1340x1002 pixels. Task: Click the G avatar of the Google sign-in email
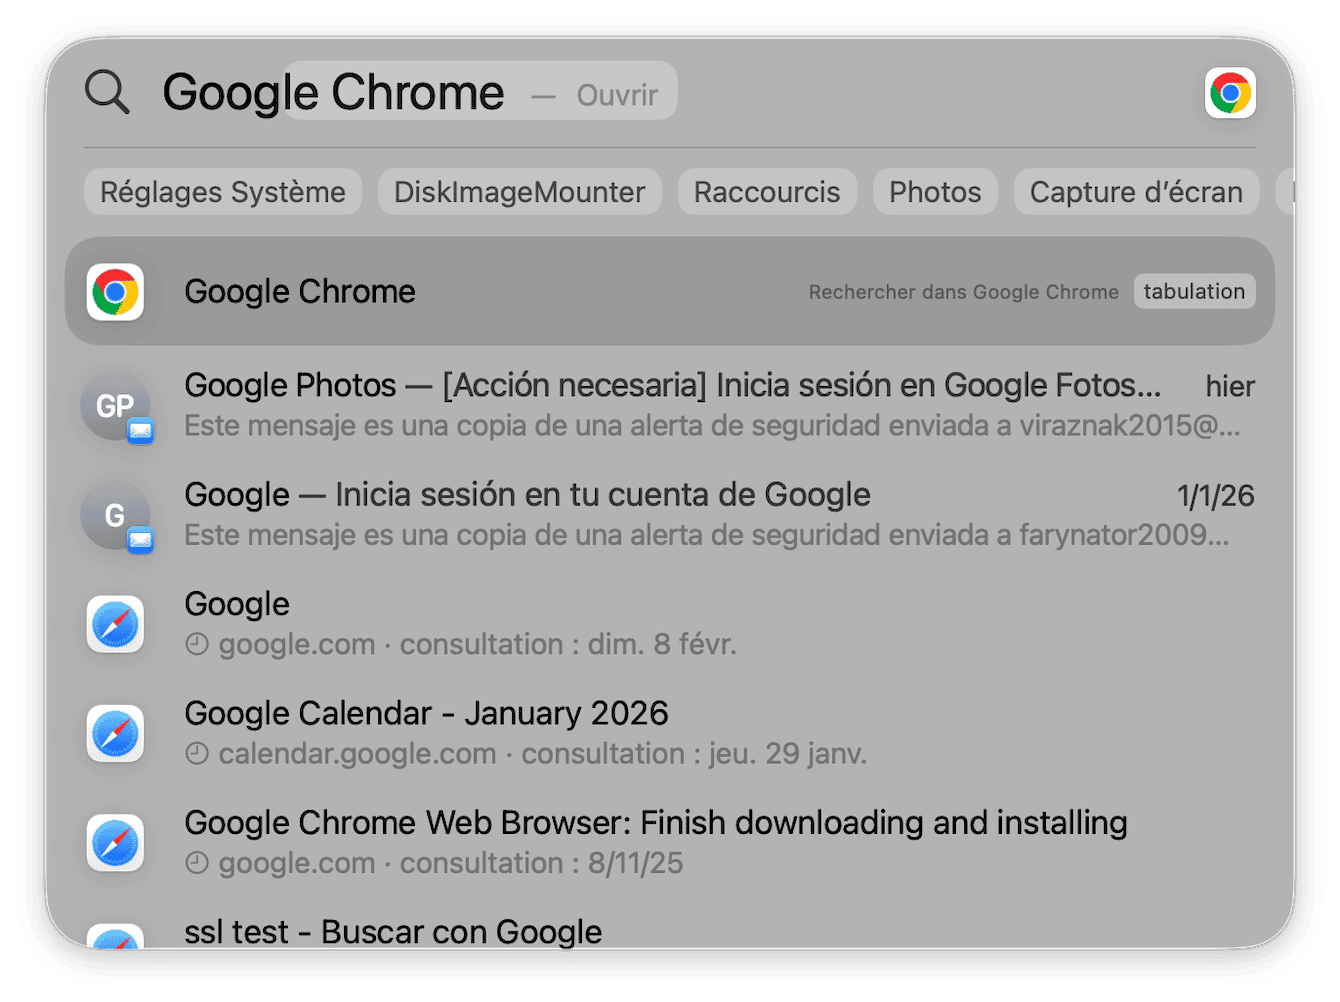tap(115, 514)
